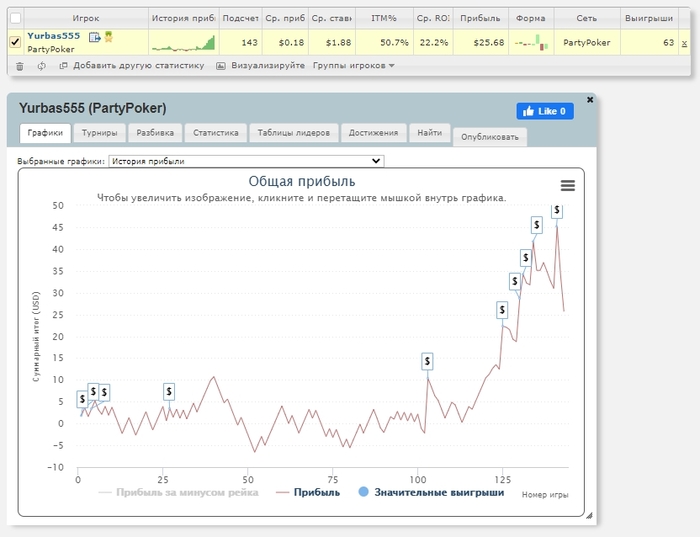Remove Yurbas555 row with the x link

pos(684,43)
